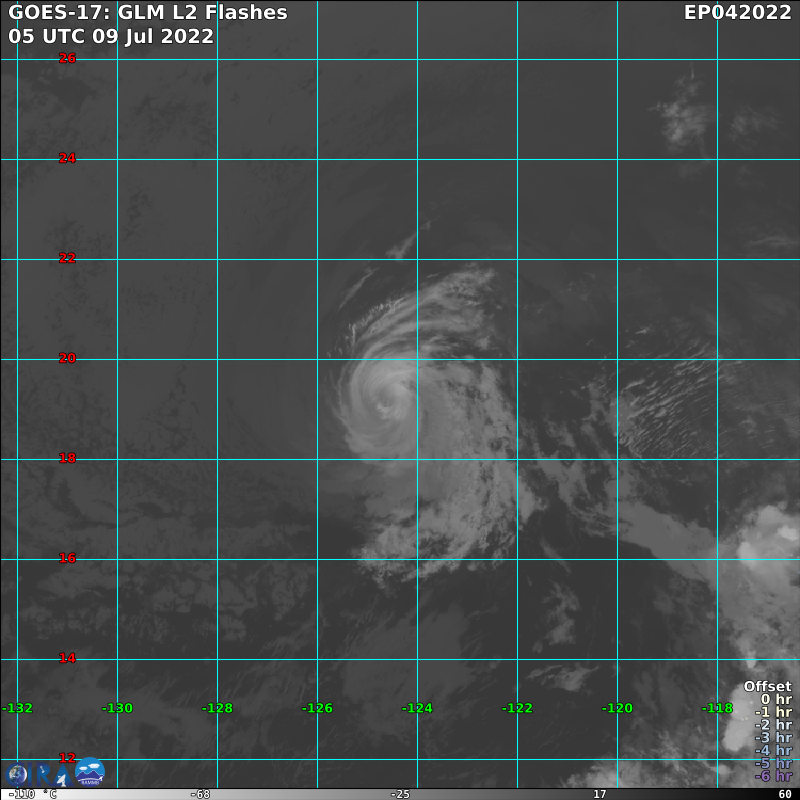800x800 pixels.
Task: Click the '-25' color bar label
Action: (x=400, y=794)
